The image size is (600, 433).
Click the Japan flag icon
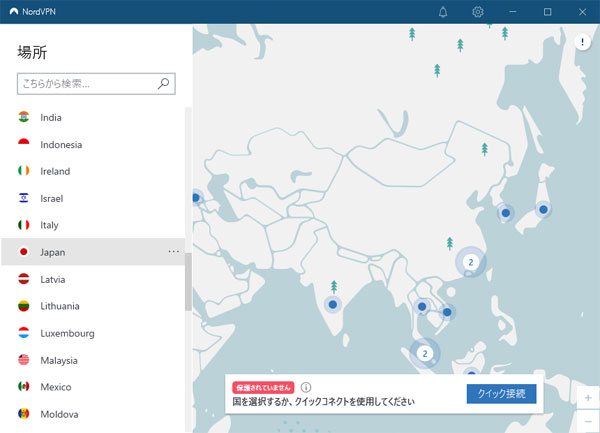tap(24, 252)
